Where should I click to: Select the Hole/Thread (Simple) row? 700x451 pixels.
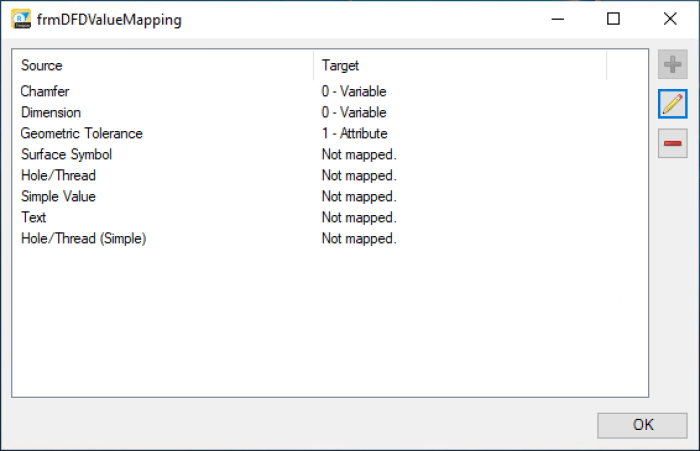[83, 238]
